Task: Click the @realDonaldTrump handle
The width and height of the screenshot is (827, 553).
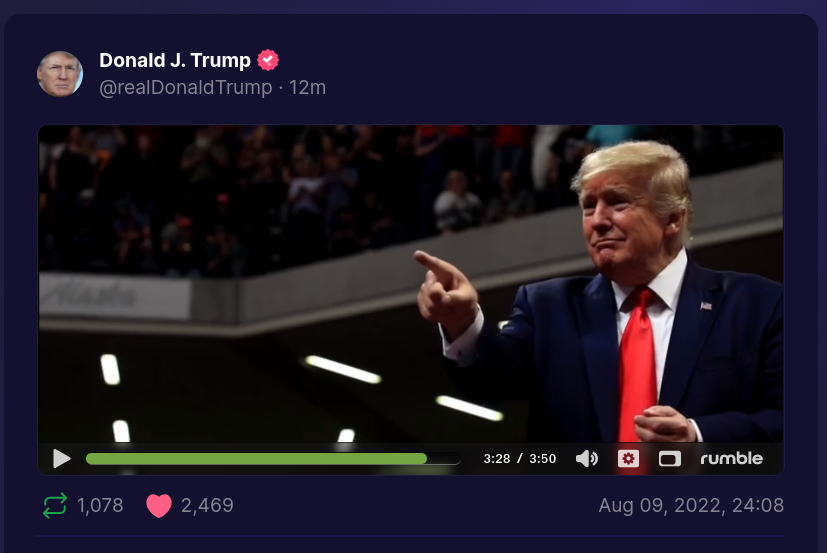Action: 186,88
